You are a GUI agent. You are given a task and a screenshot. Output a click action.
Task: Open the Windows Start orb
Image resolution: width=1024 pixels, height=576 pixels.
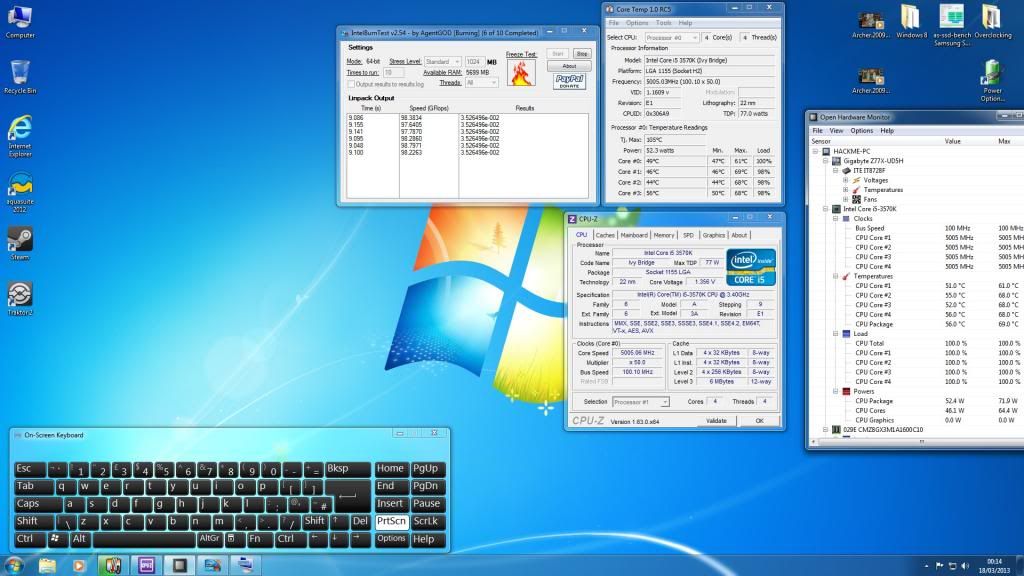[x=14, y=565]
